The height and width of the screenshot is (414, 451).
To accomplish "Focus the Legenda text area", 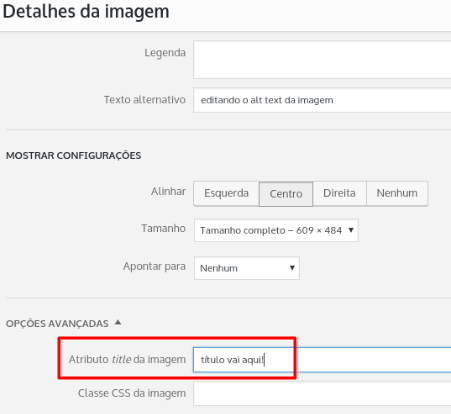I will point(322,60).
